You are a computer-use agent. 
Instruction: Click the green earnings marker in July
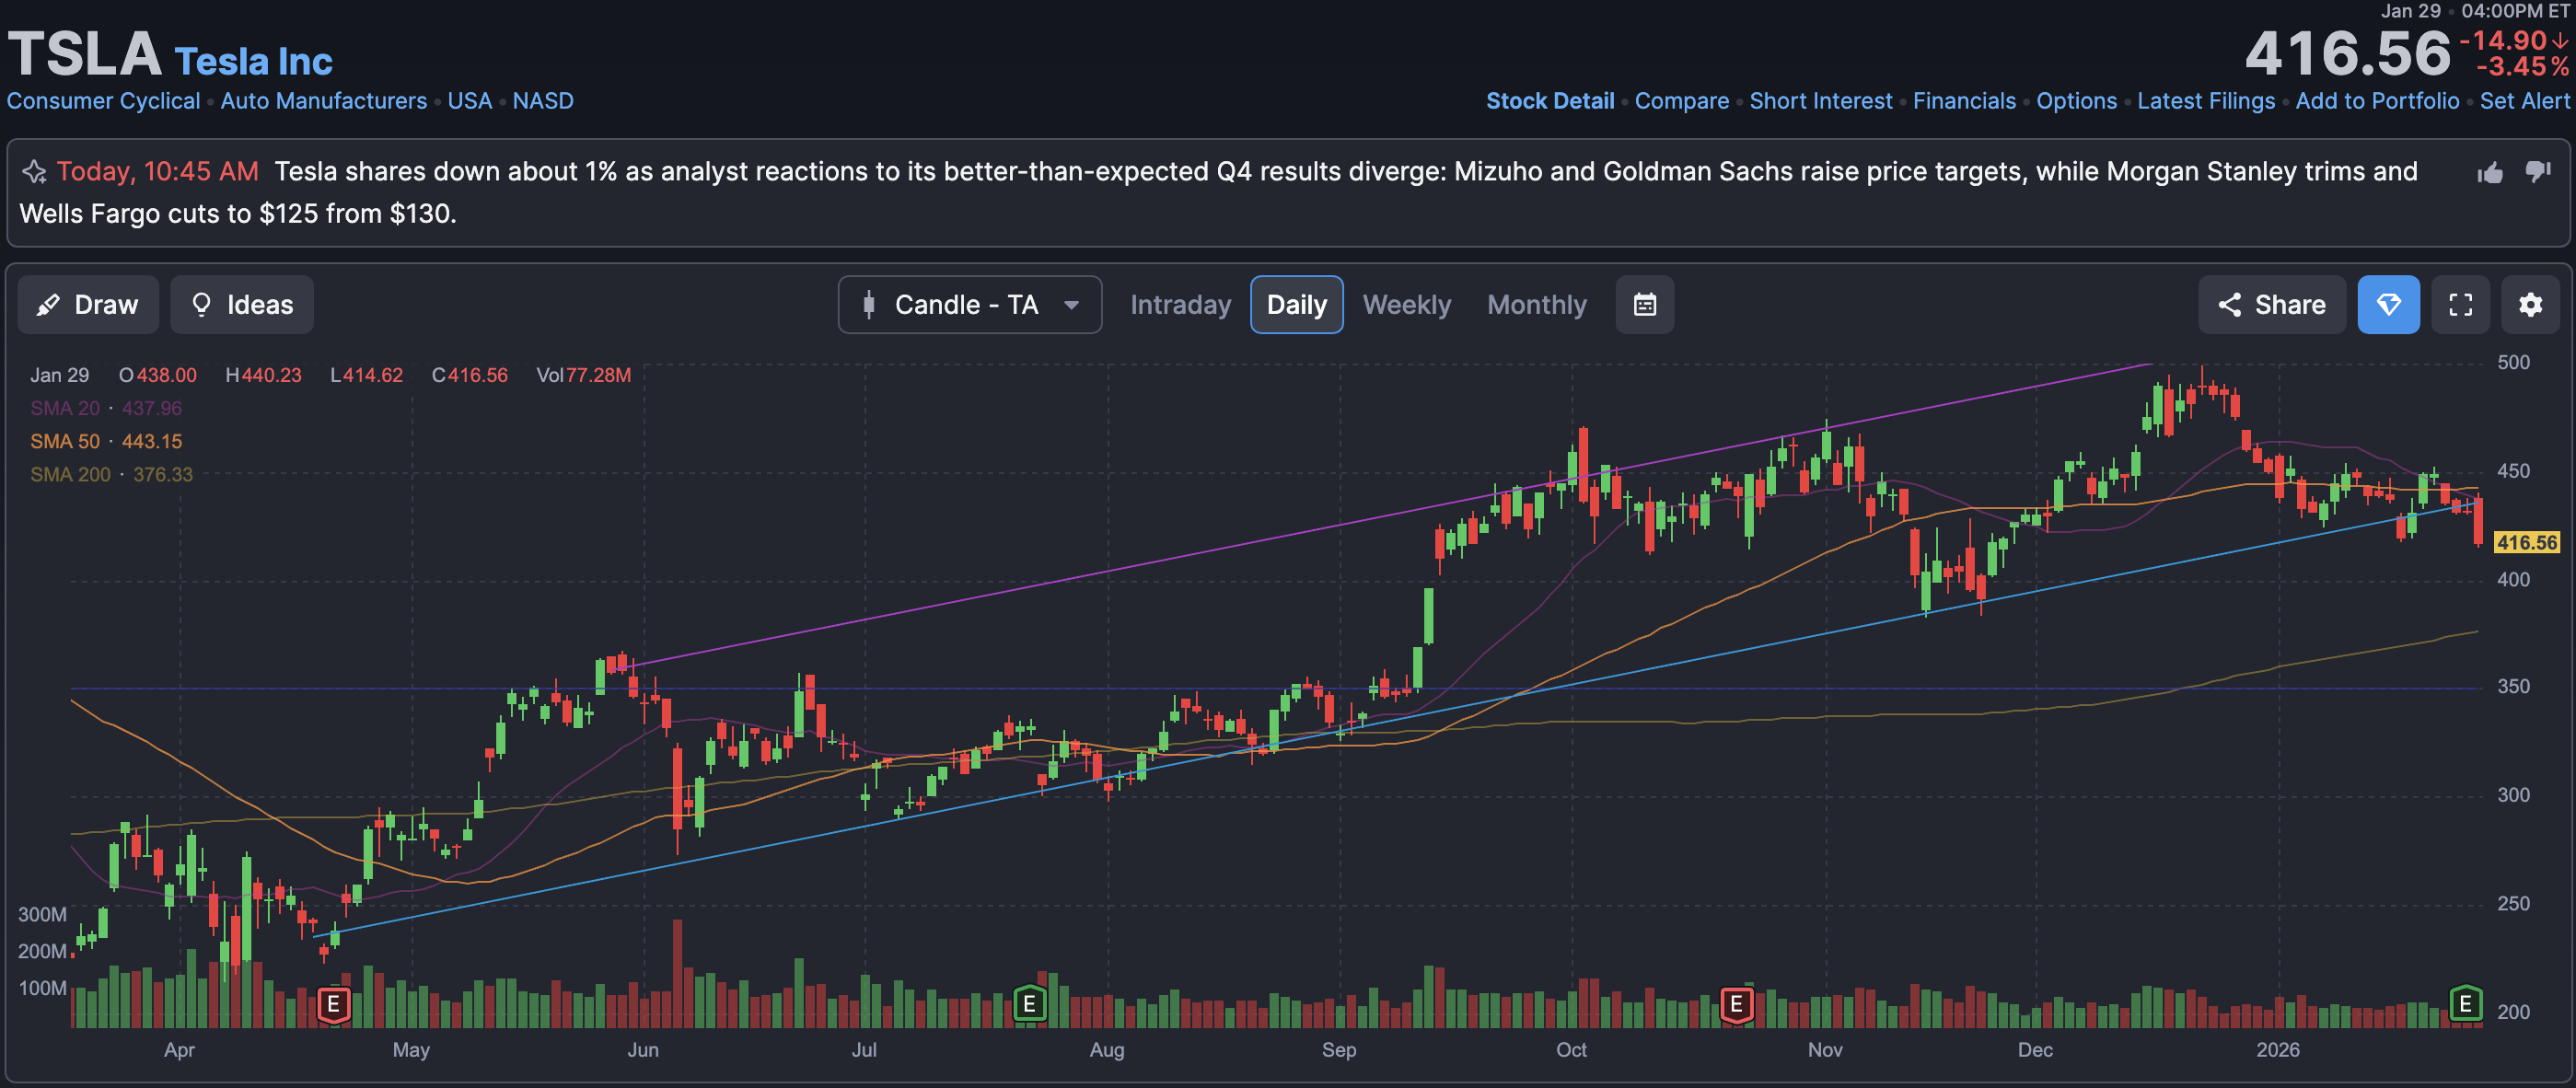1029,1002
